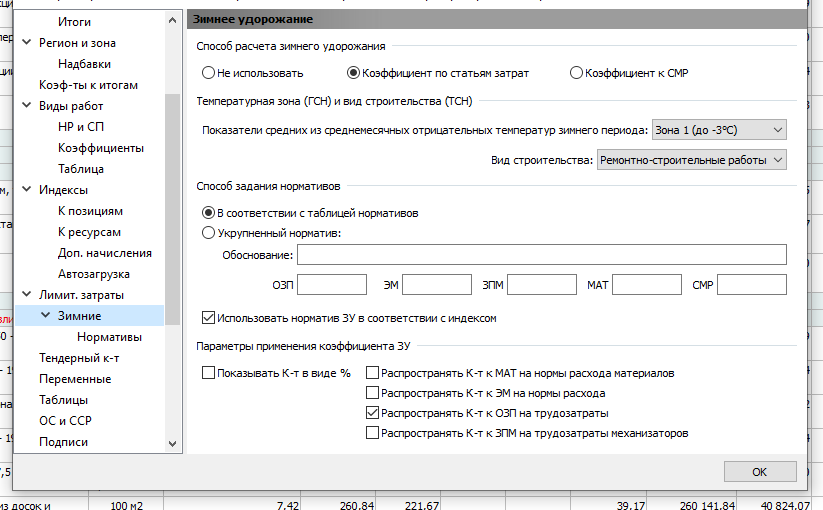Select the 'Зимние' tree item
823x510 pixels.
coord(79,315)
